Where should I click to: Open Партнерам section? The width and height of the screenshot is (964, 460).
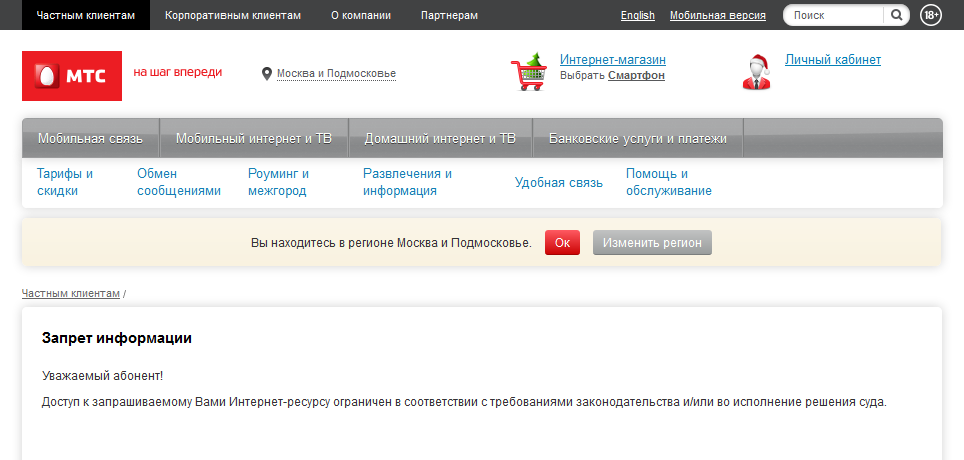coord(449,15)
